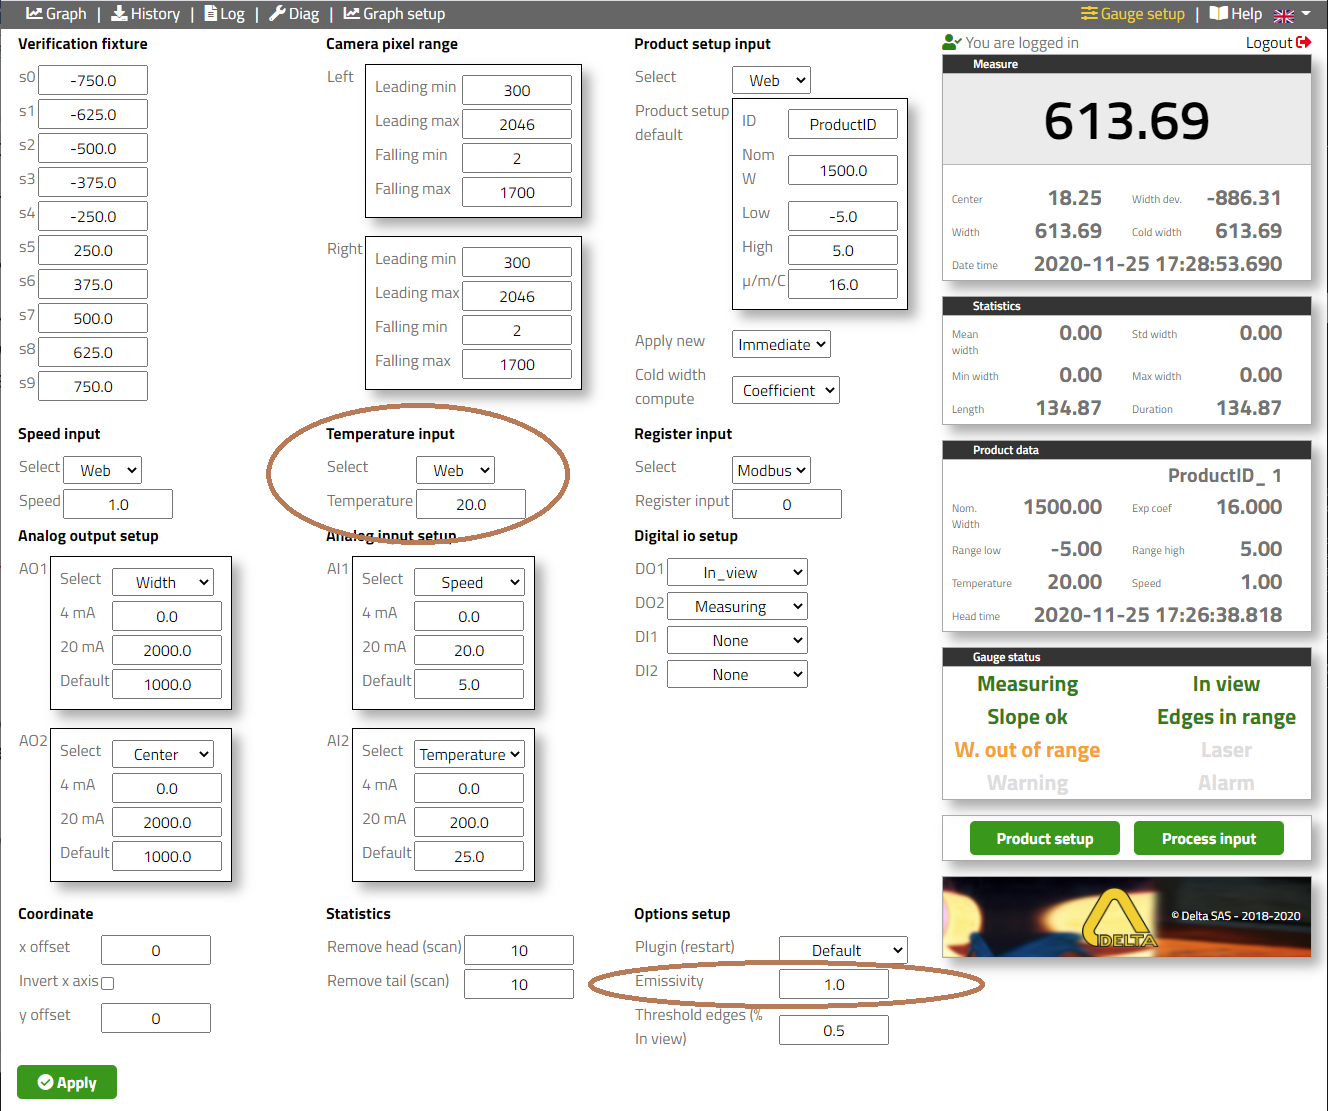
Task: Click the Product setup button
Action: tap(1044, 839)
